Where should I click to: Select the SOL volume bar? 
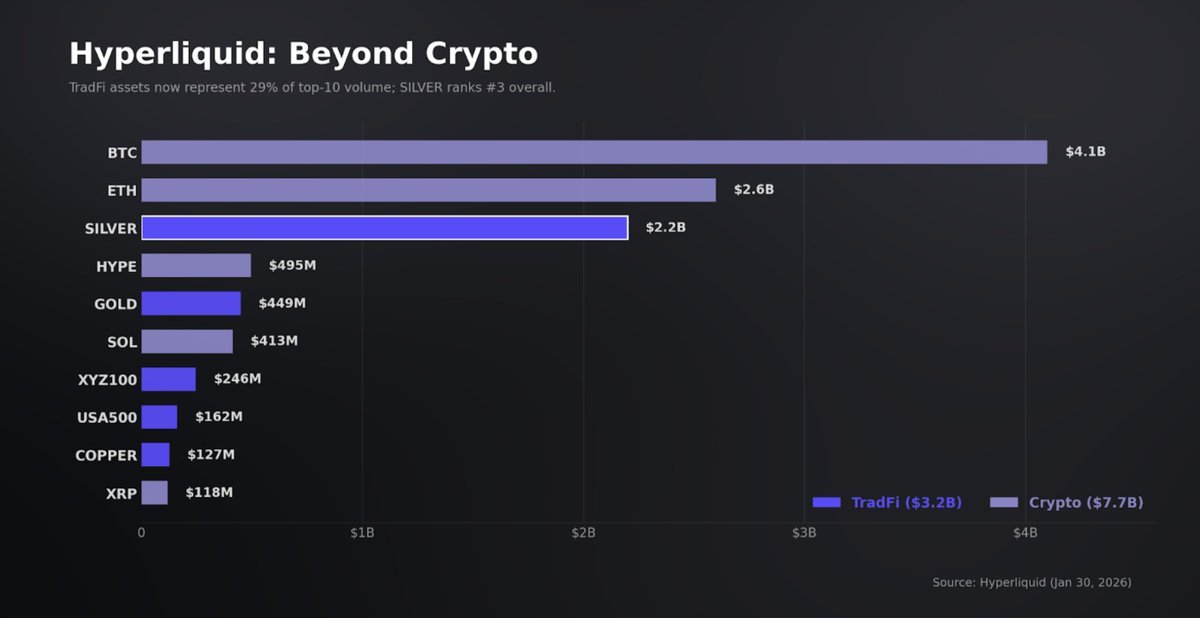pyautogui.click(x=187, y=341)
